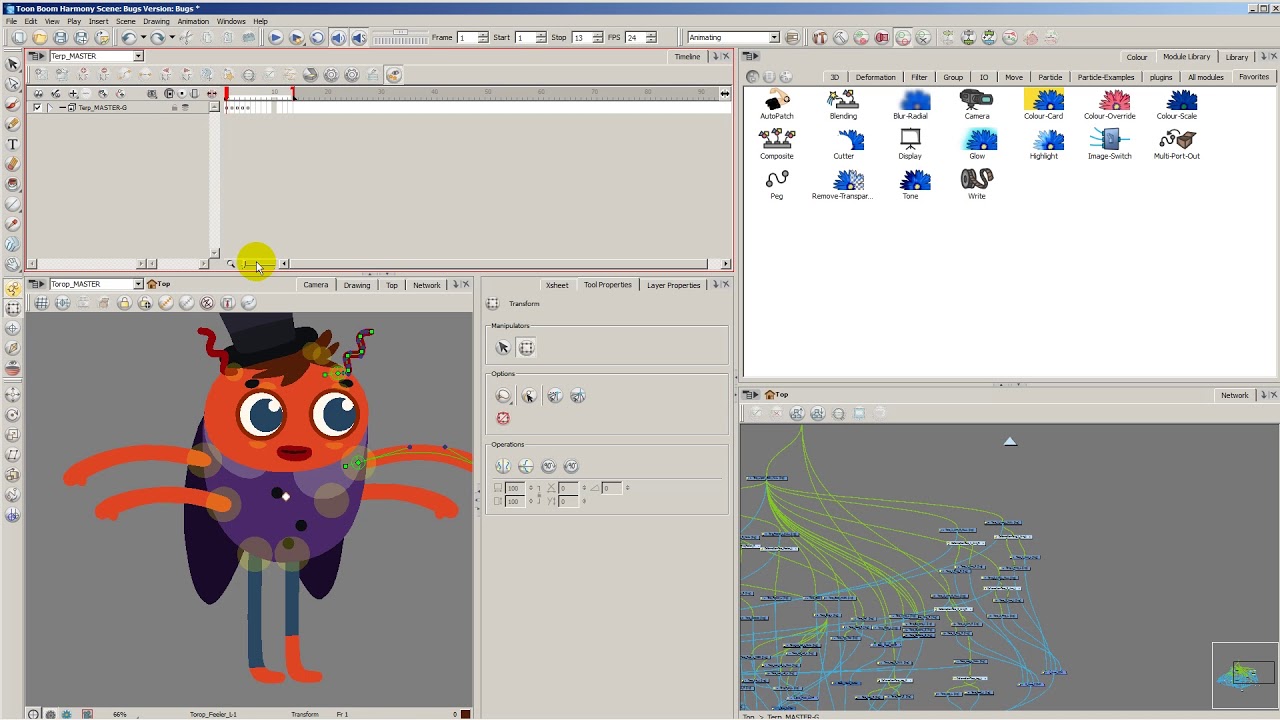Select the Write module icon
This screenshot has width=1280, height=720.
tap(977, 180)
